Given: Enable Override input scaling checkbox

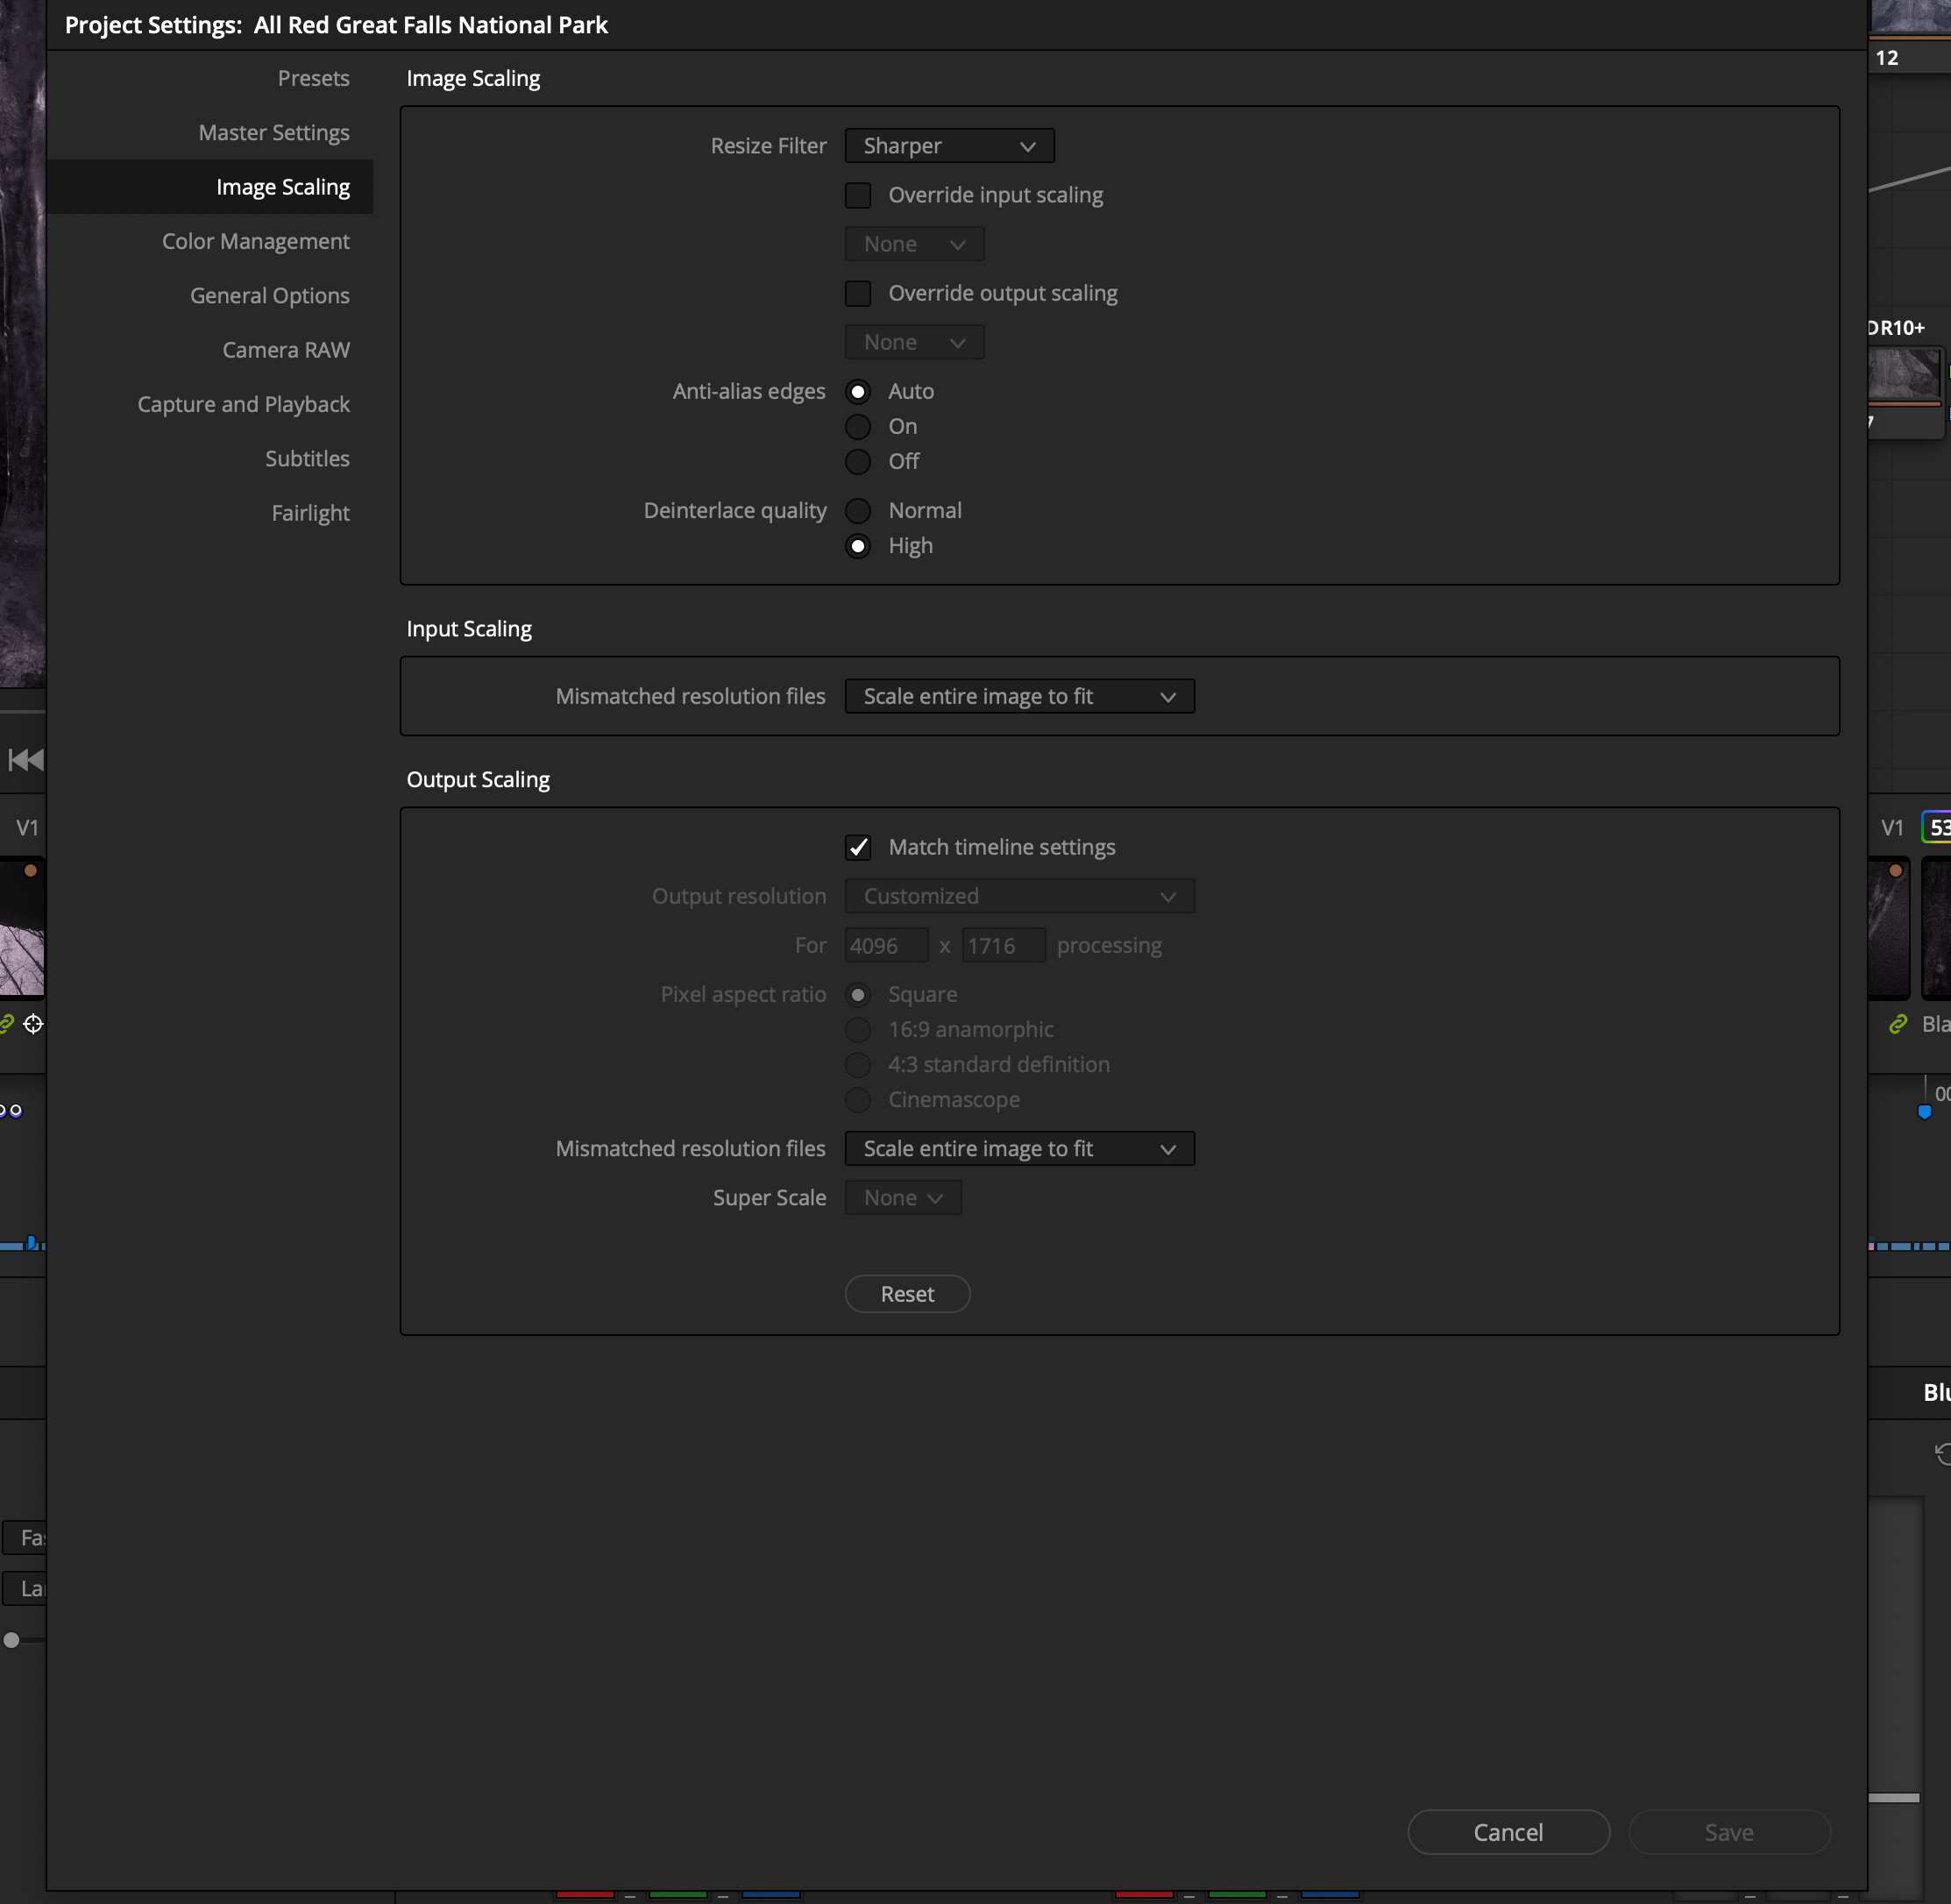Looking at the screenshot, I should [858, 195].
